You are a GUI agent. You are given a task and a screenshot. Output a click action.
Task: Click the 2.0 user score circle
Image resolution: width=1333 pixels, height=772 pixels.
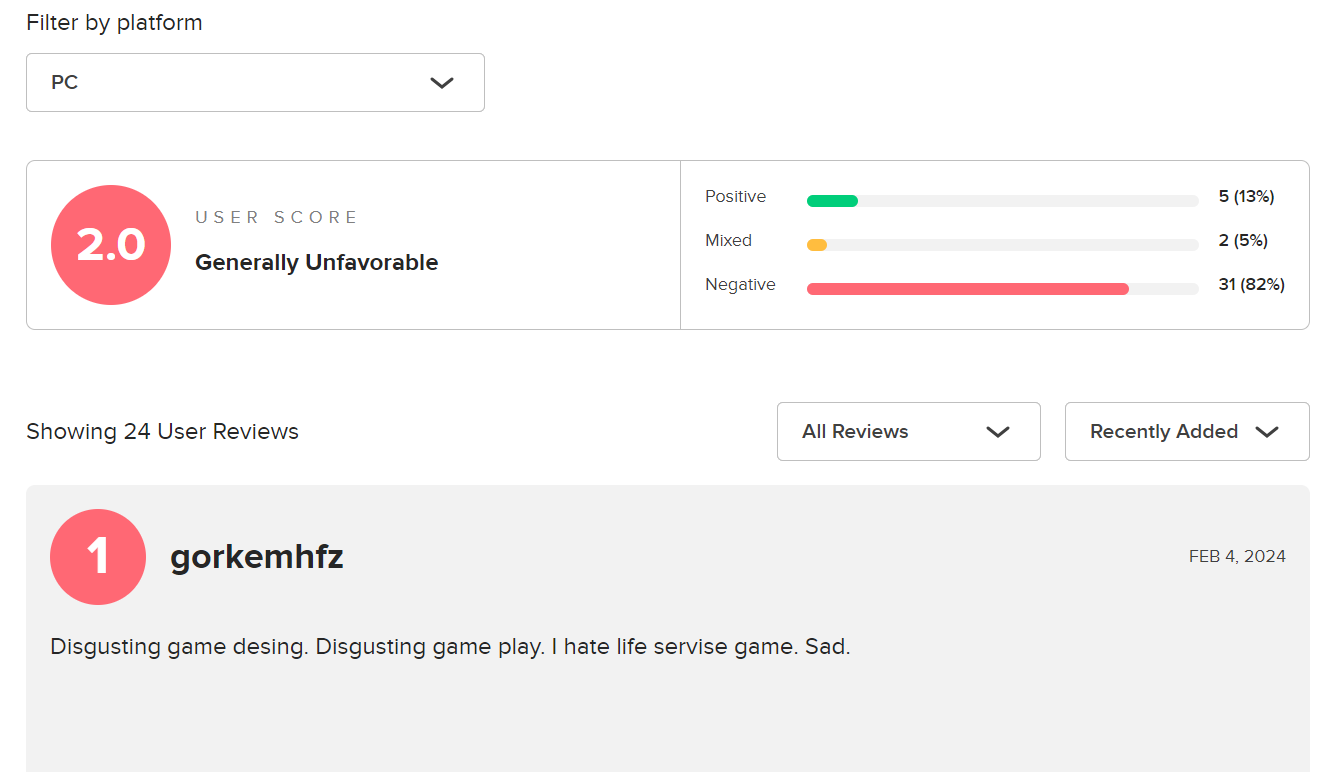pyautogui.click(x=111, y=245)
